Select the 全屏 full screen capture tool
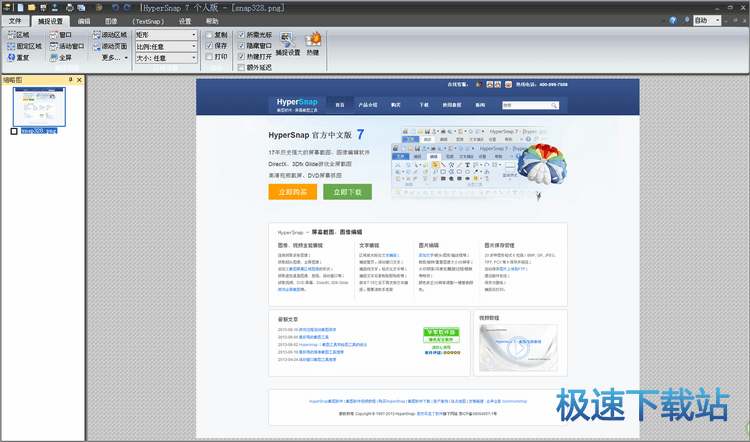Viewport: 750px width, 442px height. point(61,57)
